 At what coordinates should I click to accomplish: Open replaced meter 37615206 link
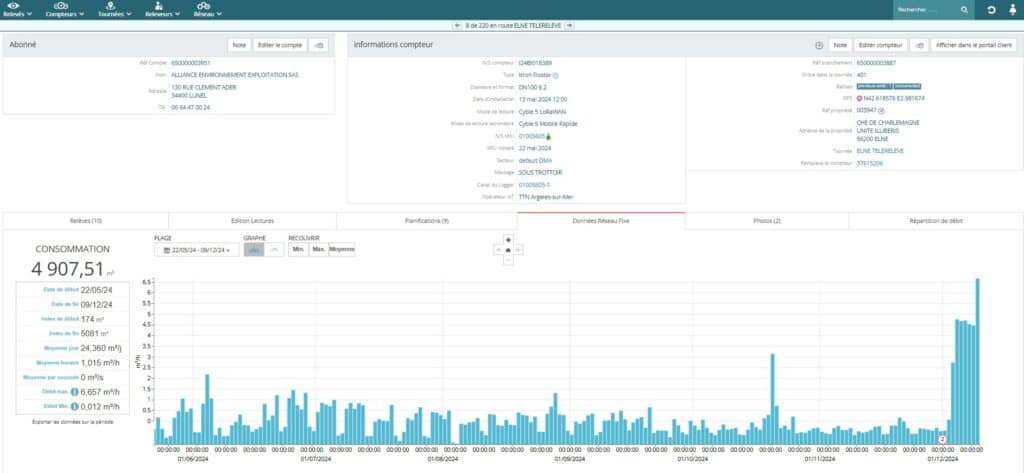[869, 163]
